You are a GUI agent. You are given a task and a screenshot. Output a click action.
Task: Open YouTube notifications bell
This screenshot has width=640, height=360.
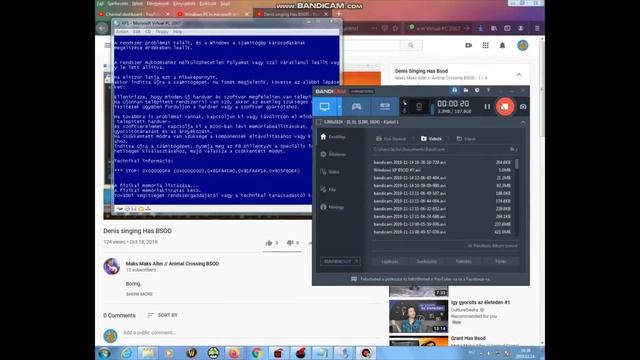pyautogui.click(x=502, y=45)
